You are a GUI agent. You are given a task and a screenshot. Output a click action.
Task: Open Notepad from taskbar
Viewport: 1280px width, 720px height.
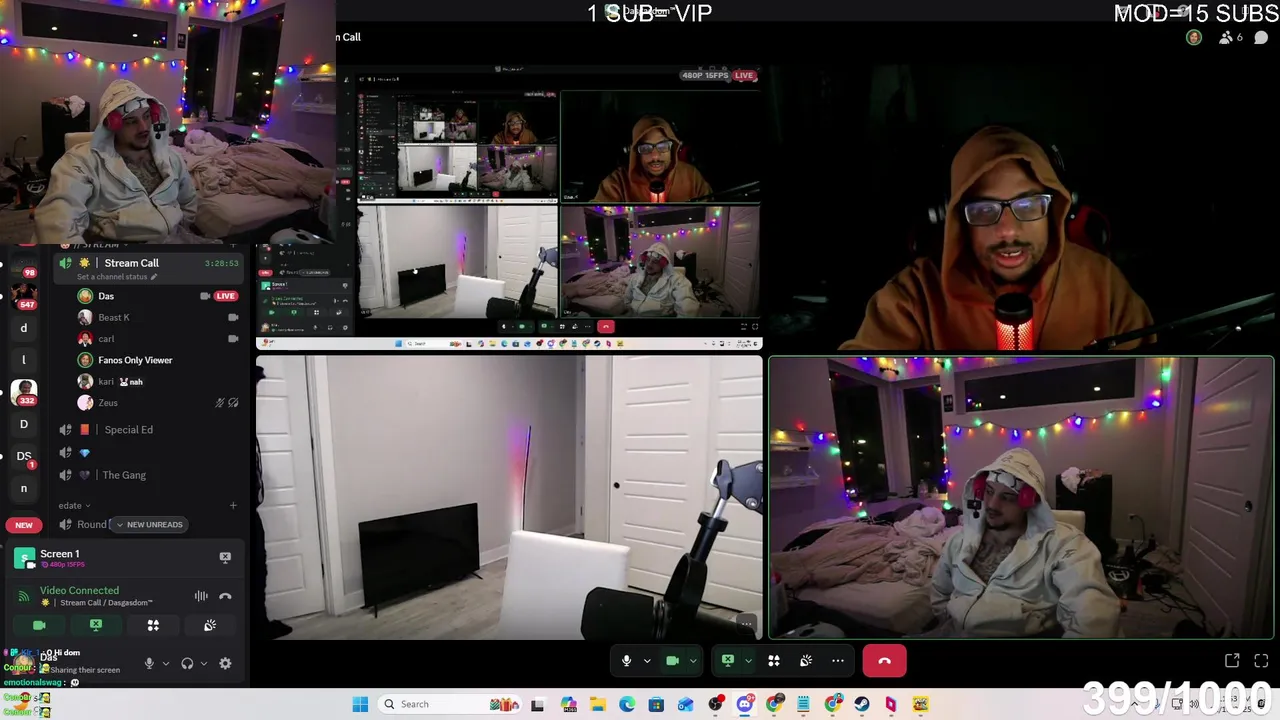803,704
